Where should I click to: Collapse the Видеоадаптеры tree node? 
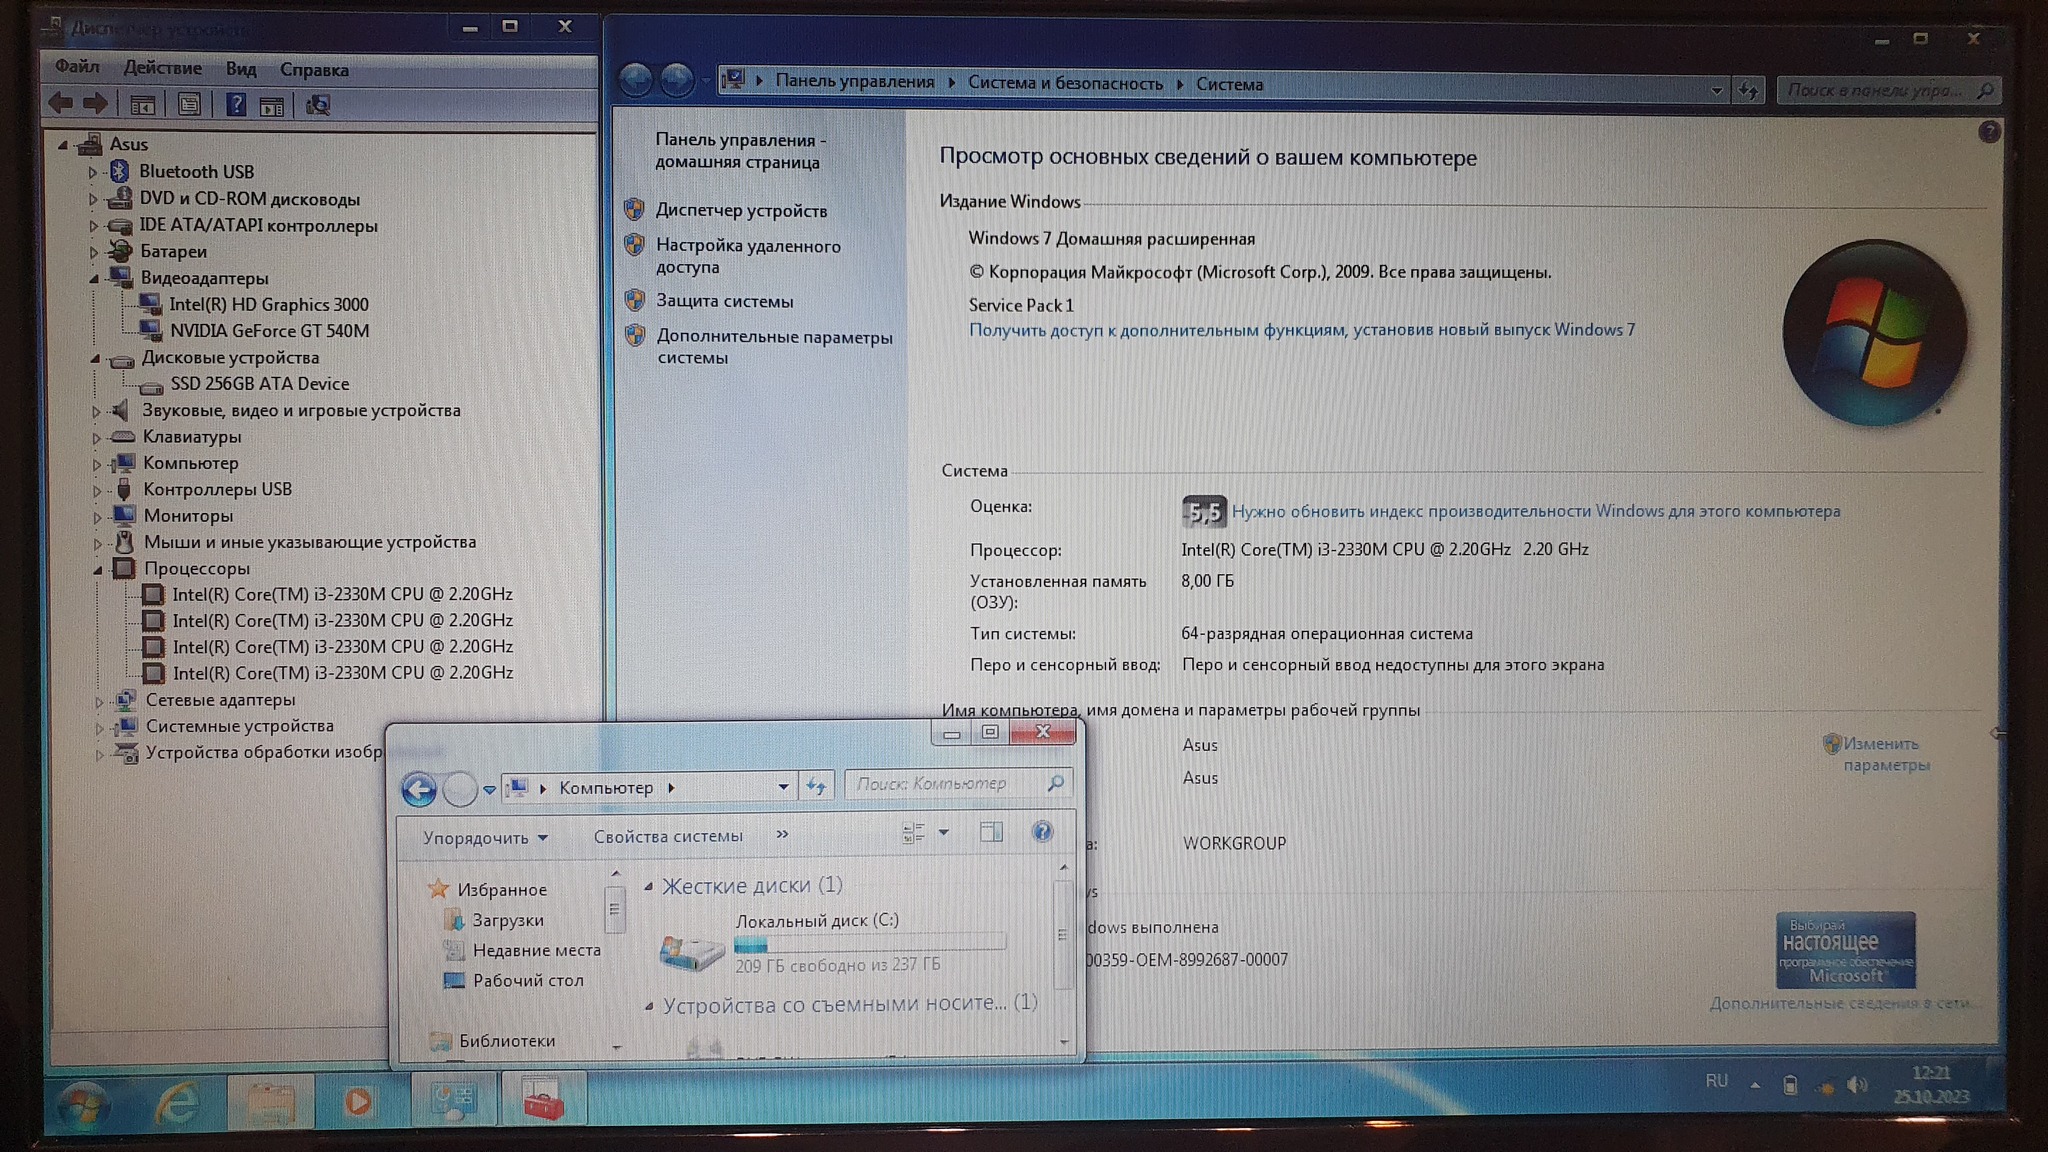pos(95,278)
